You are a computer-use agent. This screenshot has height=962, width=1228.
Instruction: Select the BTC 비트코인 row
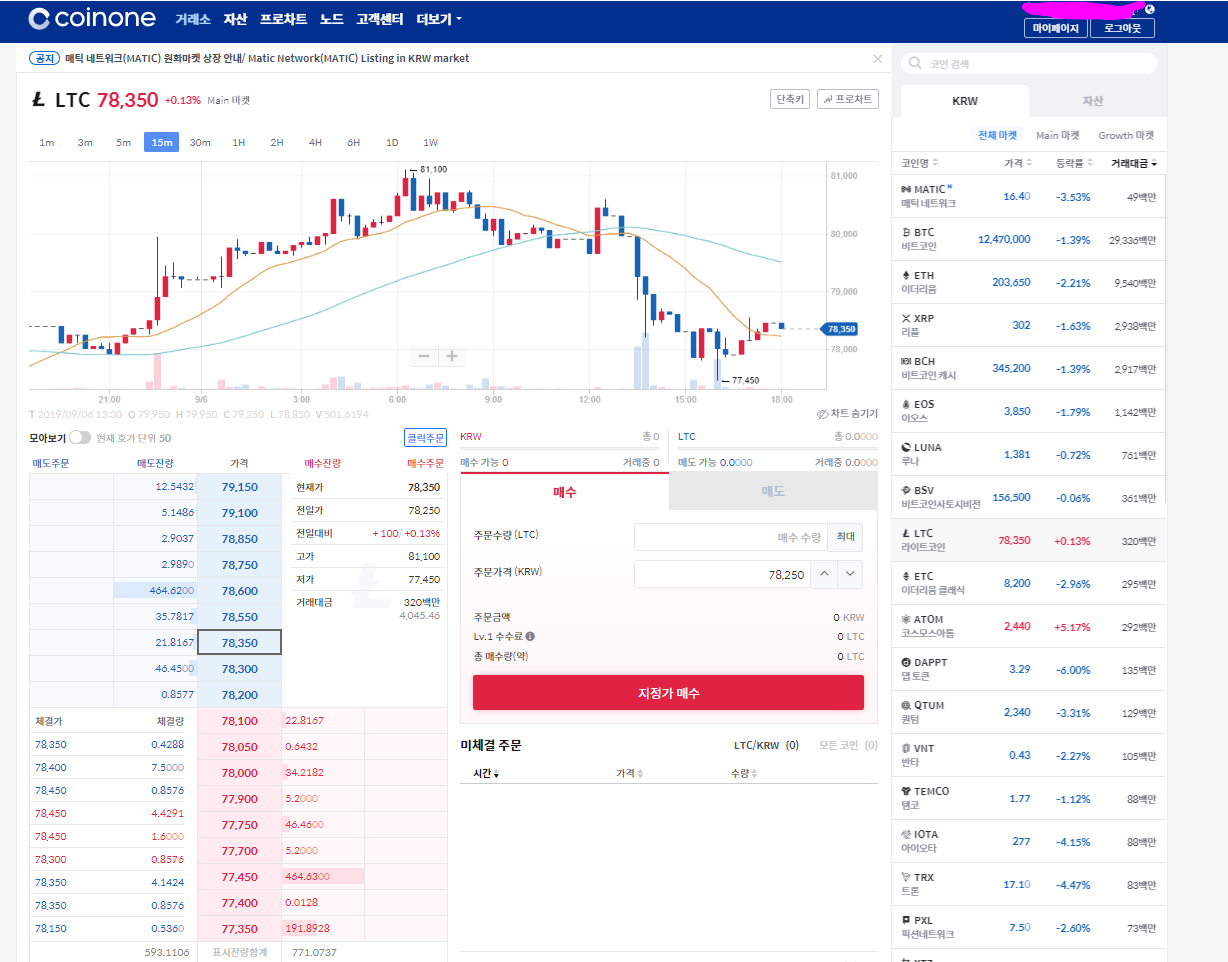[x=1029, y=239]
